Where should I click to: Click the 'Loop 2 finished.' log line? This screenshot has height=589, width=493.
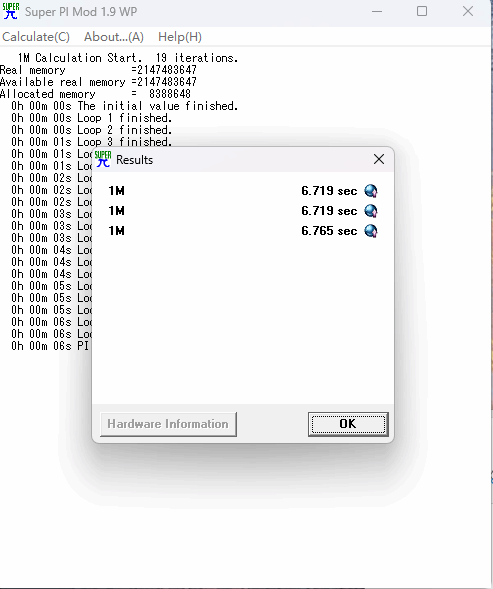91,130
